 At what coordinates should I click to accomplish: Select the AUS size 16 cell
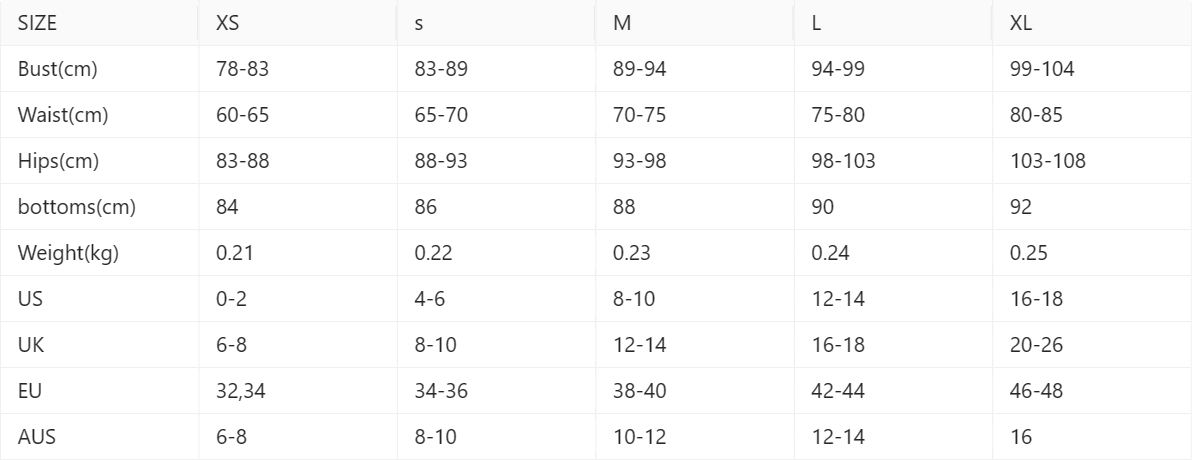click(1092, 437)
